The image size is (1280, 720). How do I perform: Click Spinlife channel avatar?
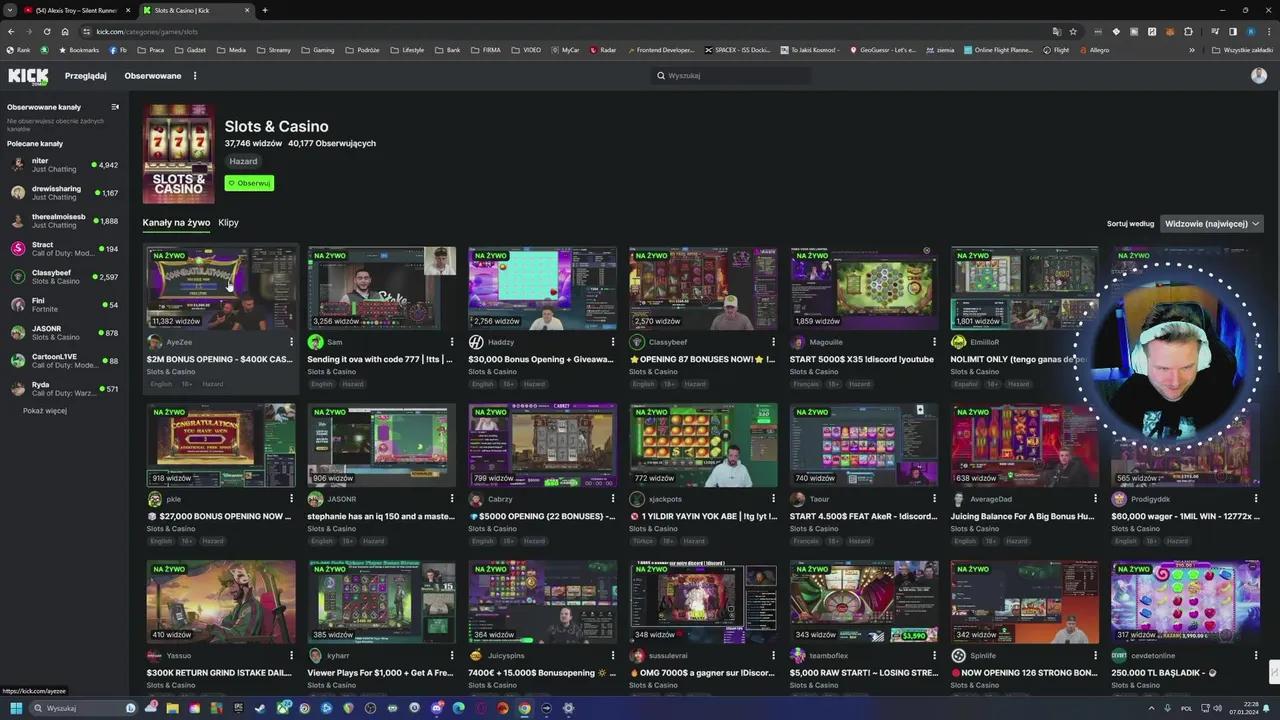tap(959, 656)
